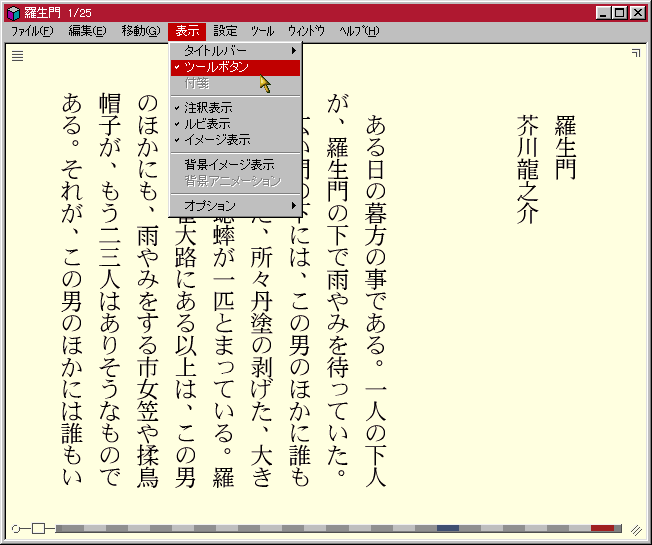652x545 pixels.
Task: Open the 移動(G) menu
Action: coord(140,31)
